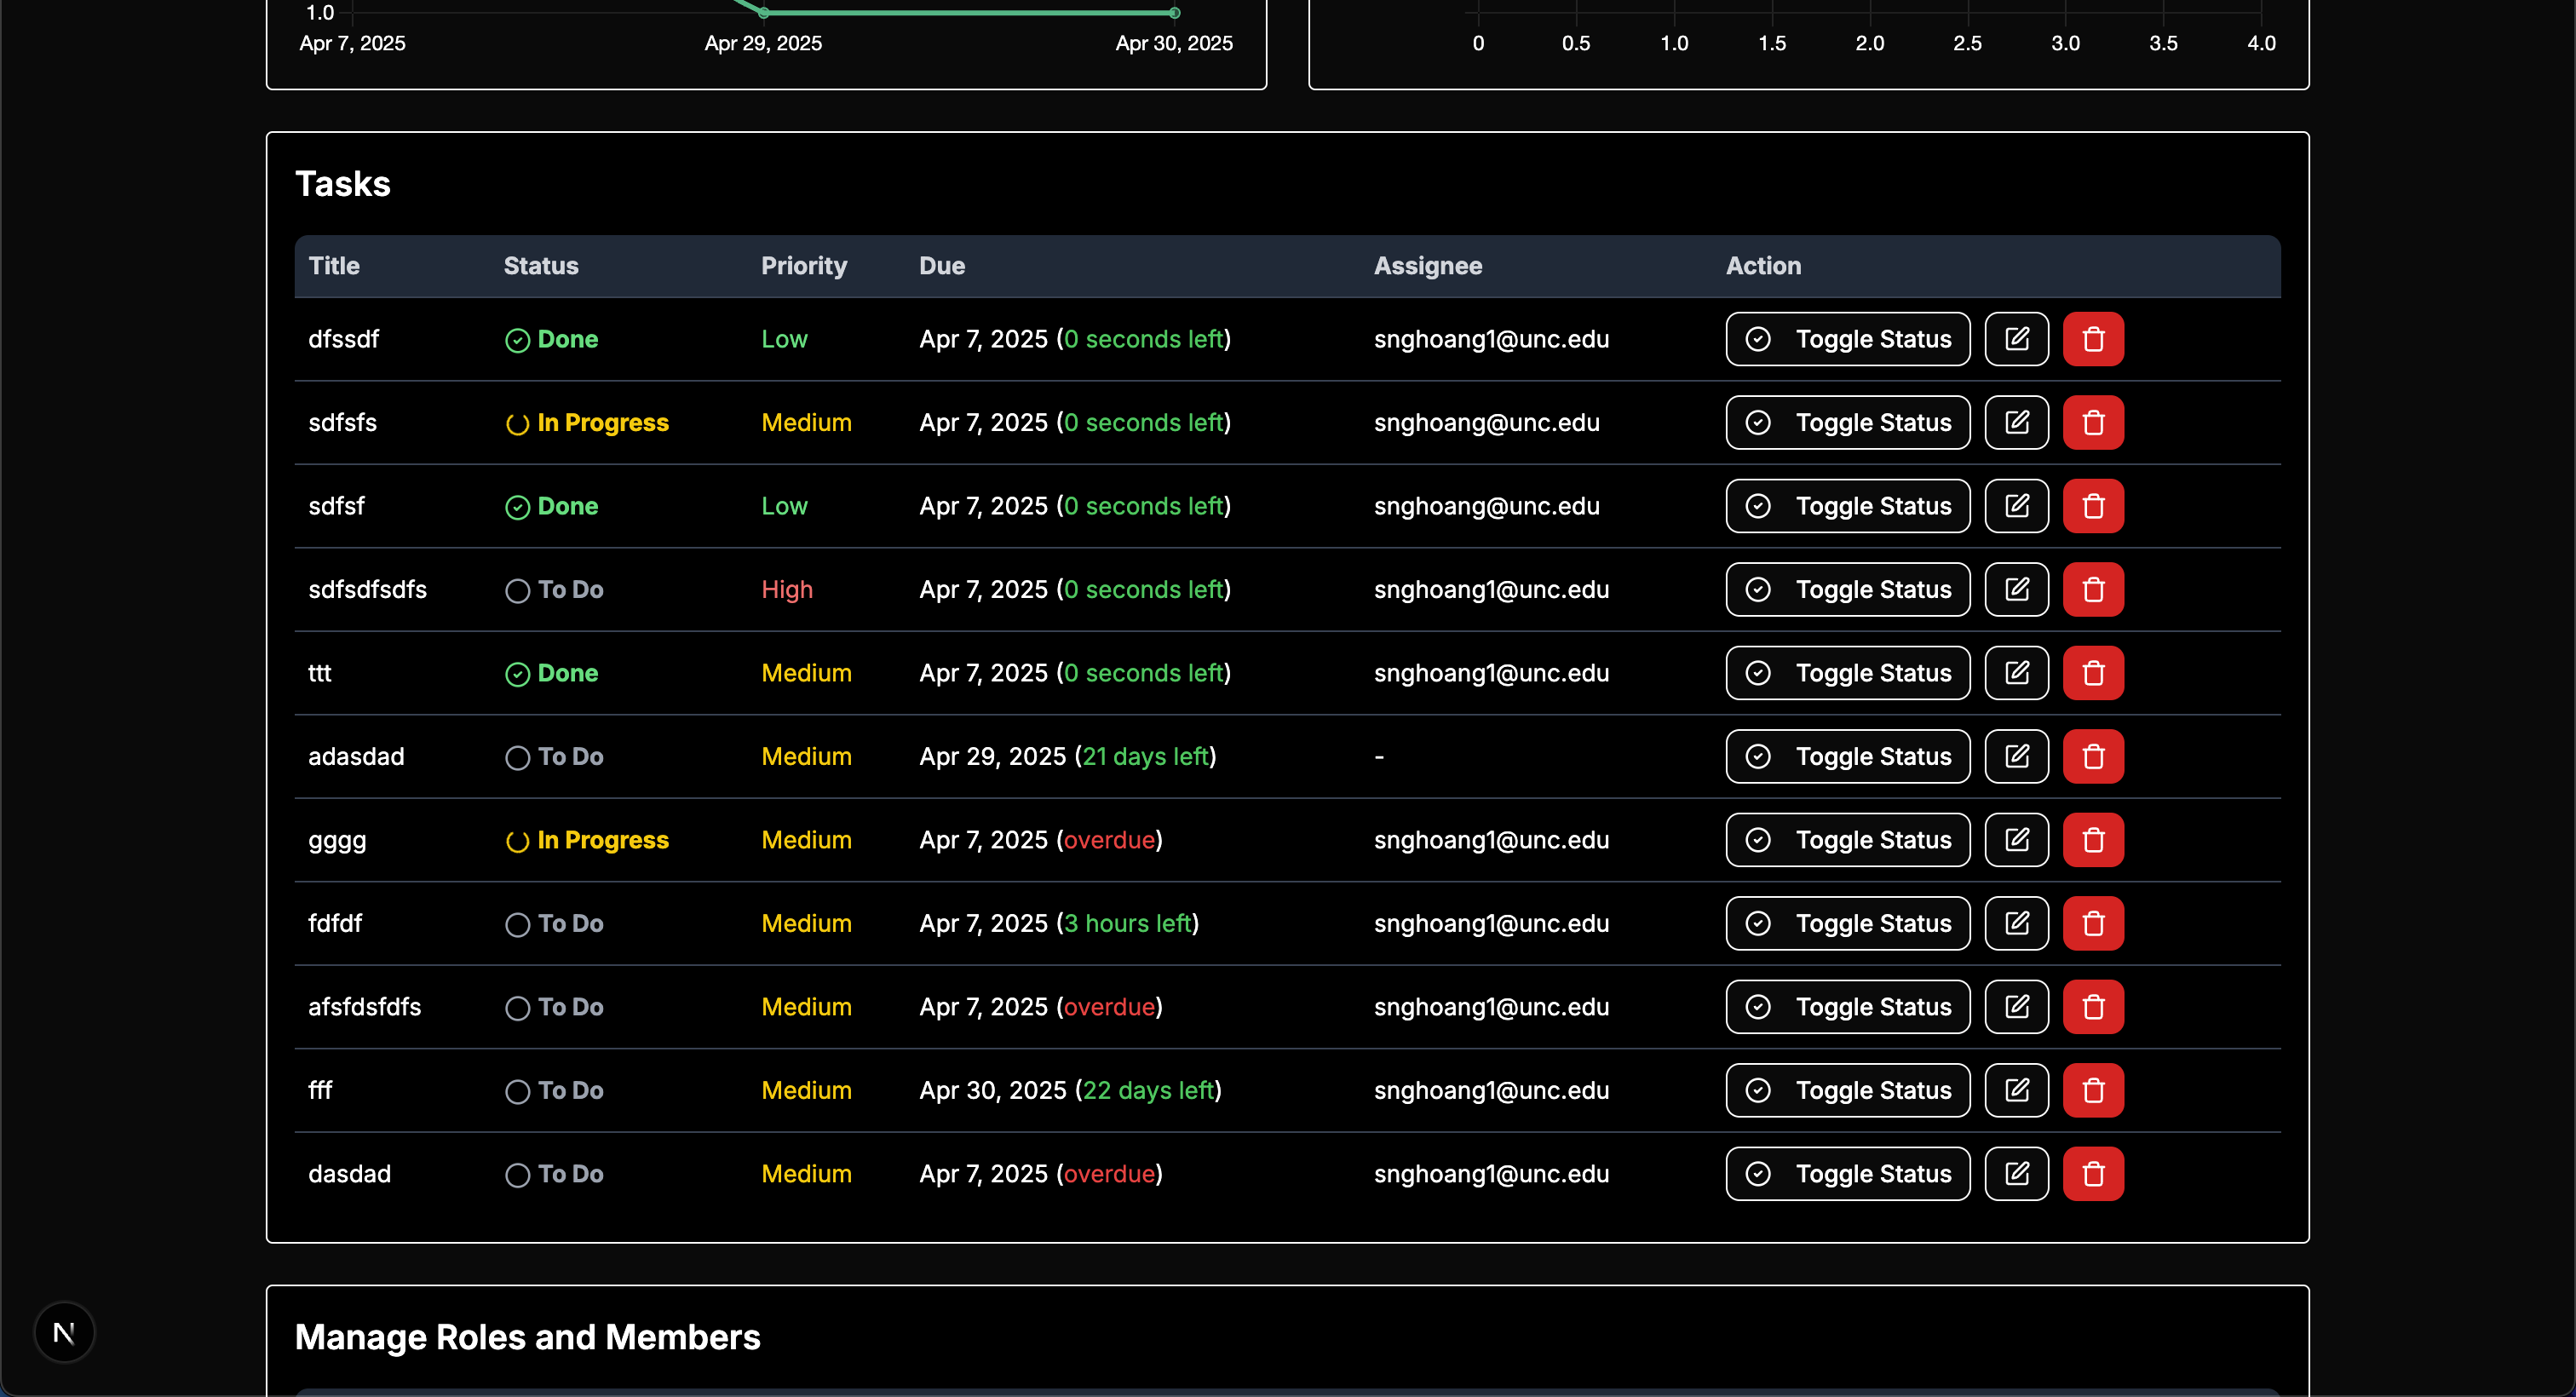
Task: Click the Status column header
Action: 541,266
